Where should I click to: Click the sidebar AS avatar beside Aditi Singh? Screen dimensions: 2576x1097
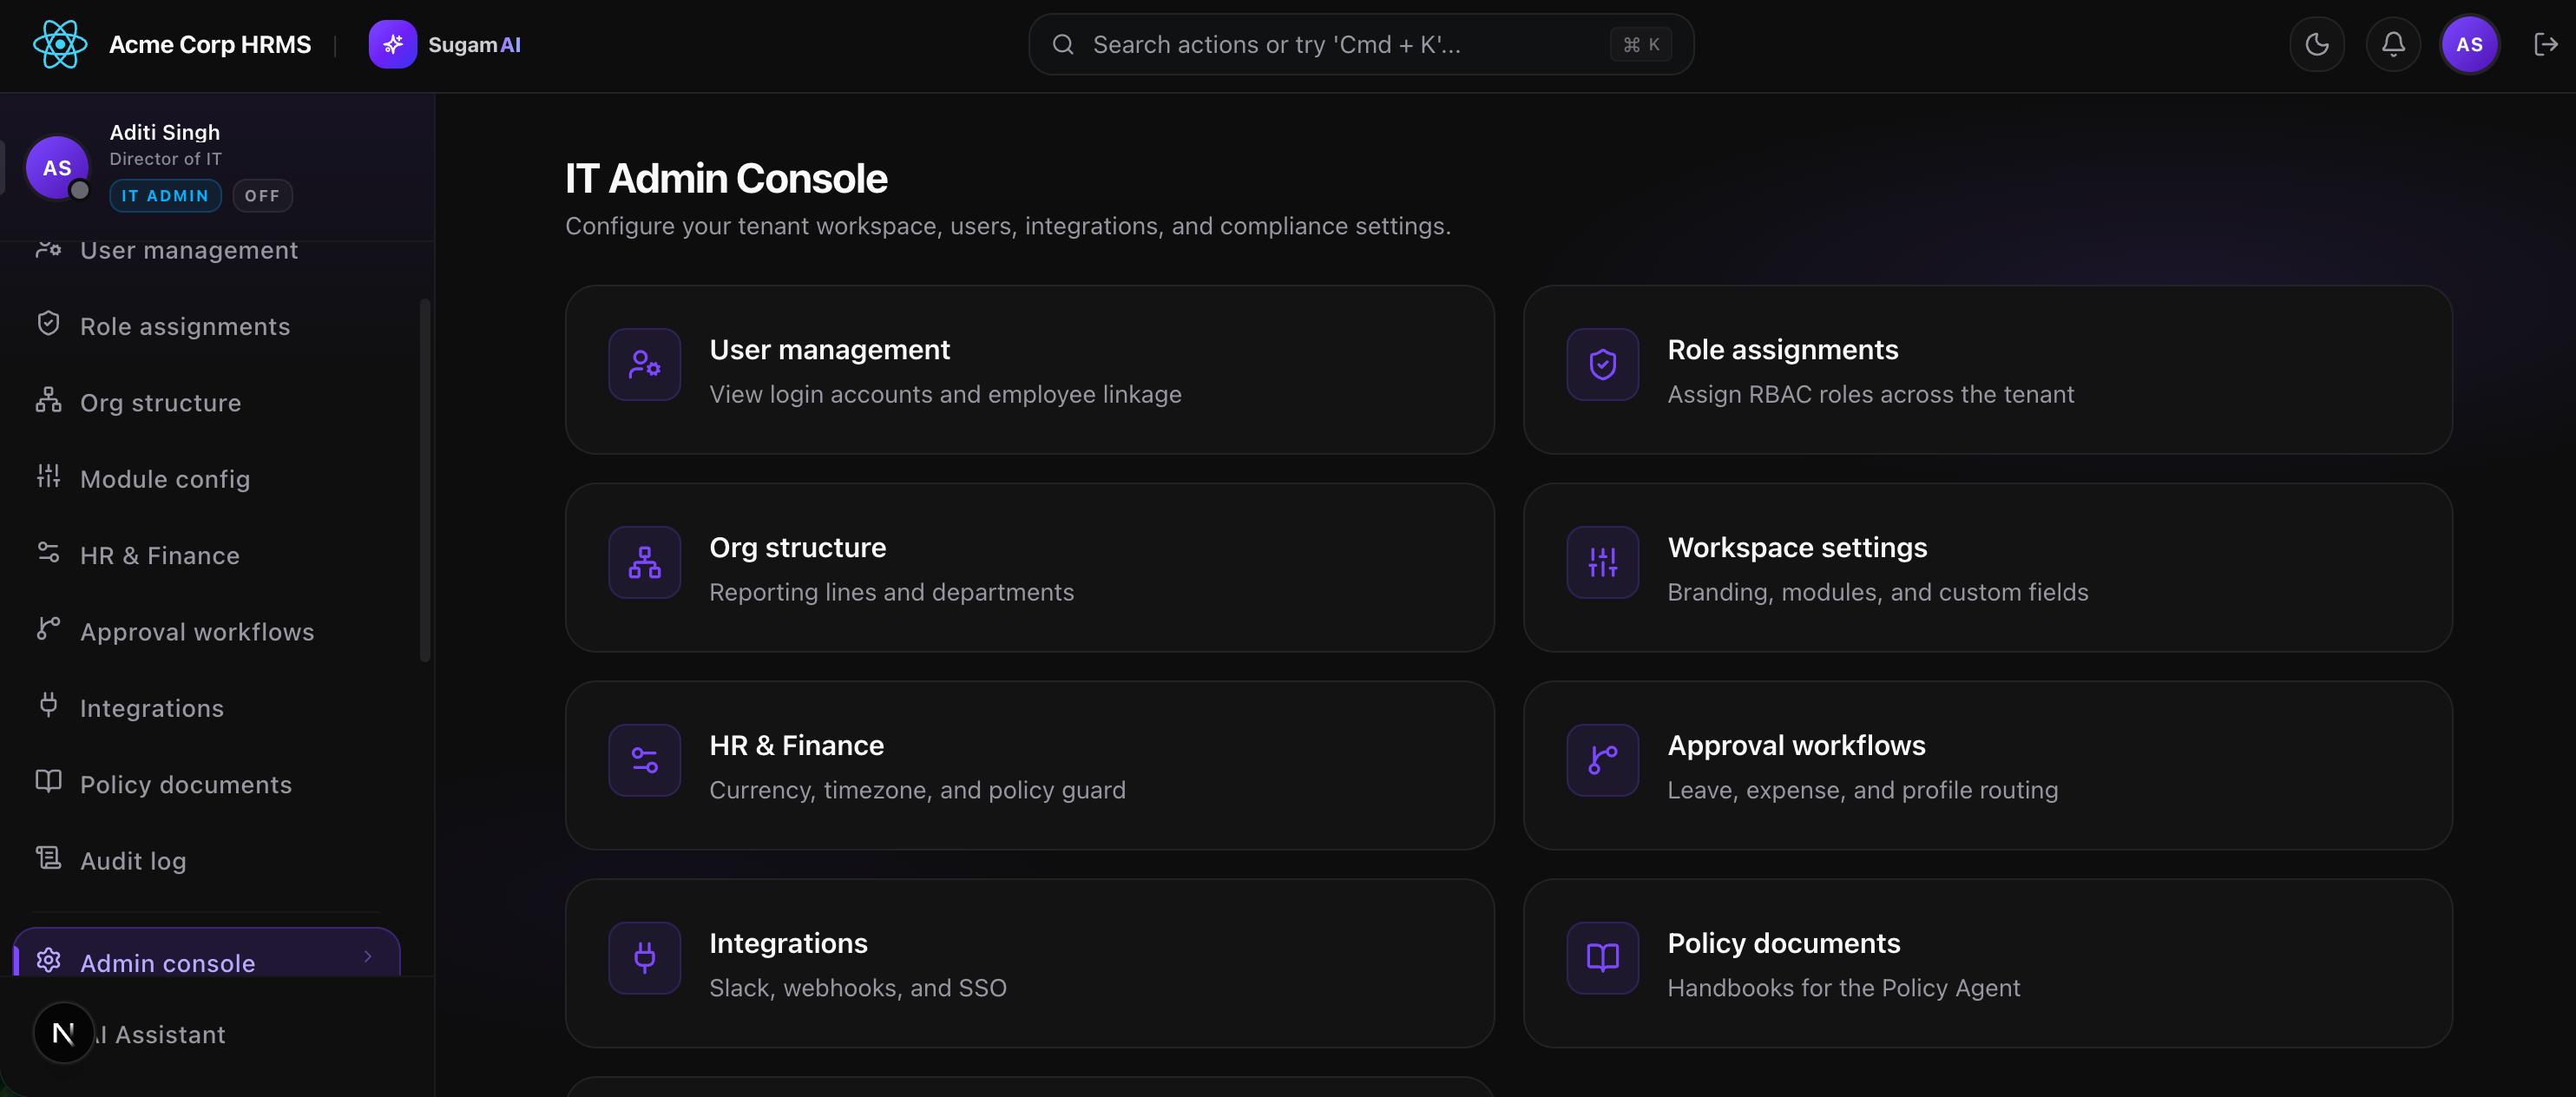(57, 167)
